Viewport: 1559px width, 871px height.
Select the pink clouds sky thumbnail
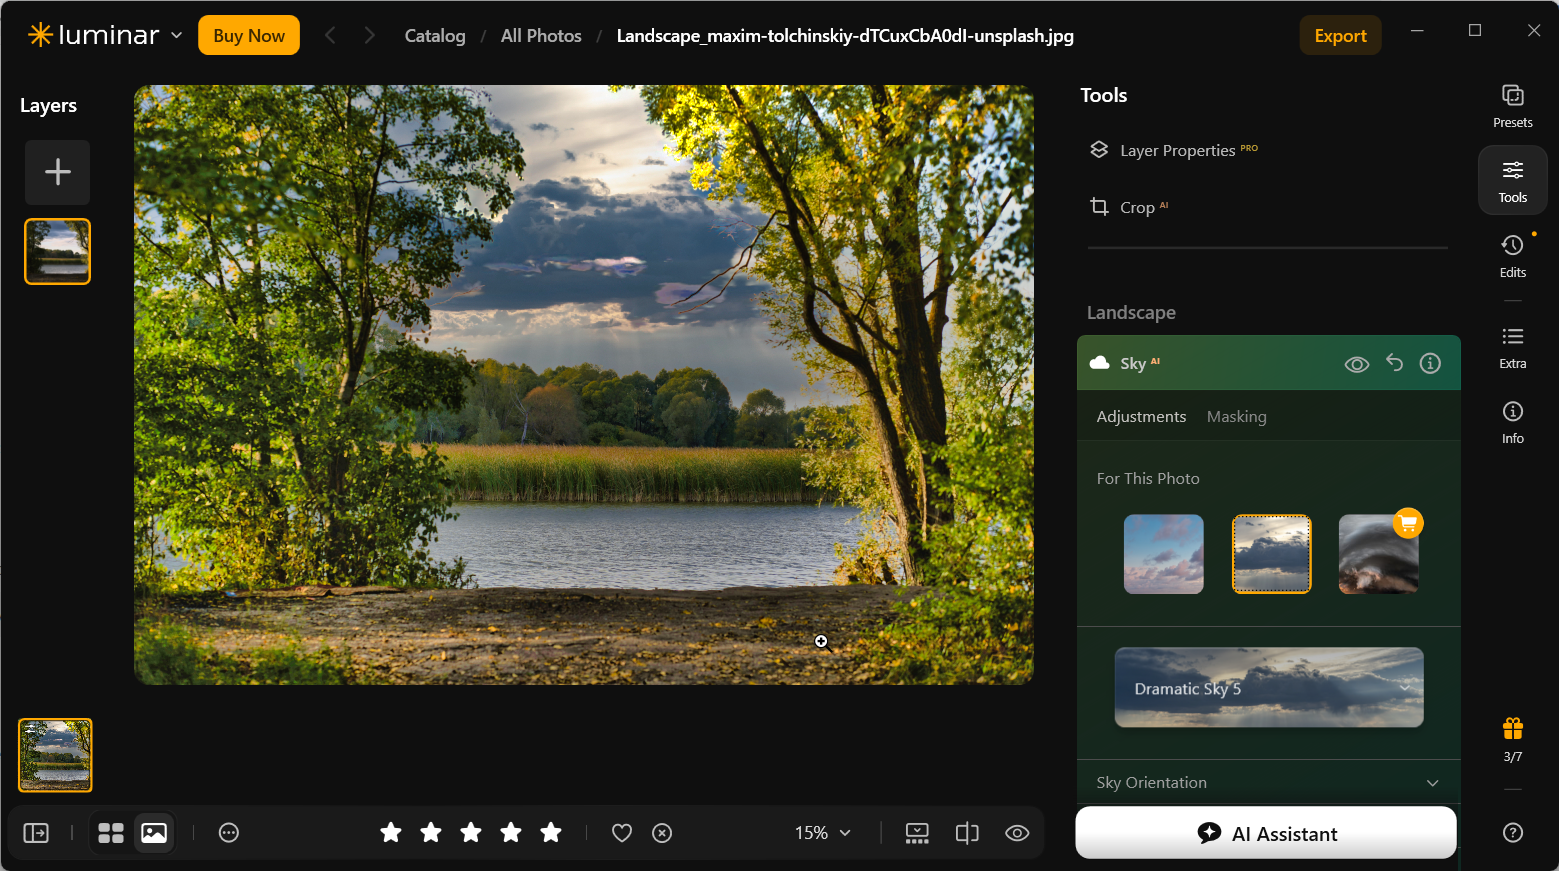pyautogui.click(x=1164, y=554)
